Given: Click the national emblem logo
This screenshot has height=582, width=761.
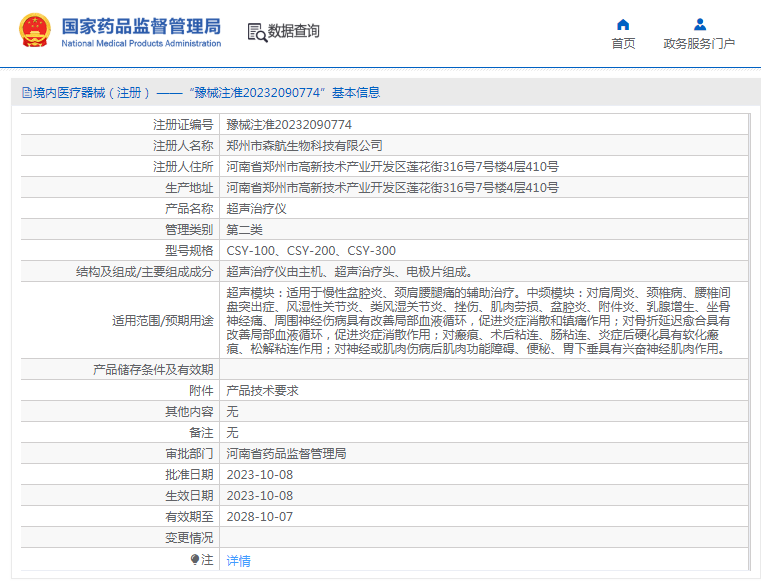Looking at the screenshot, I should [x=34, y=31].
